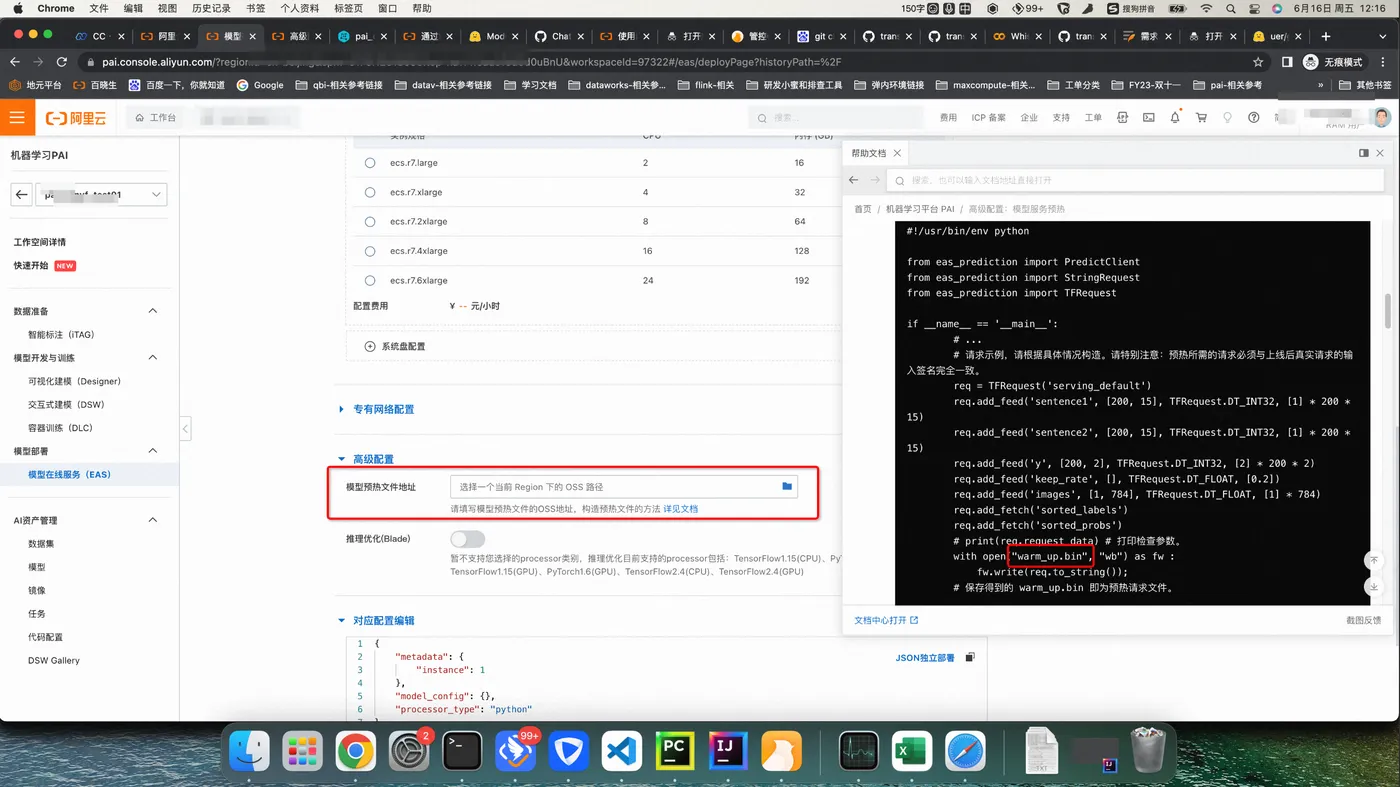This screenshot has height=787, width=1400.
Task: Close the help document side panel
Action: click(x=1380, y=153)
